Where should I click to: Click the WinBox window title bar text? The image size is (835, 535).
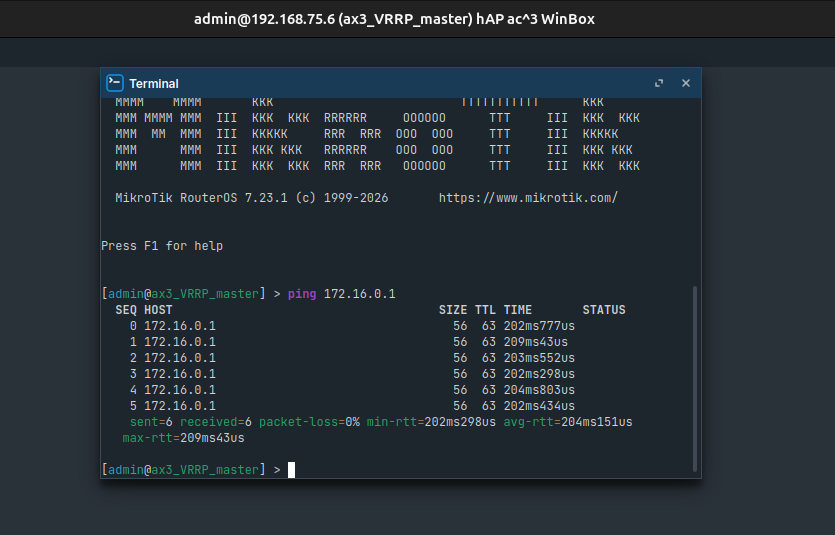(x=394, y=19)
